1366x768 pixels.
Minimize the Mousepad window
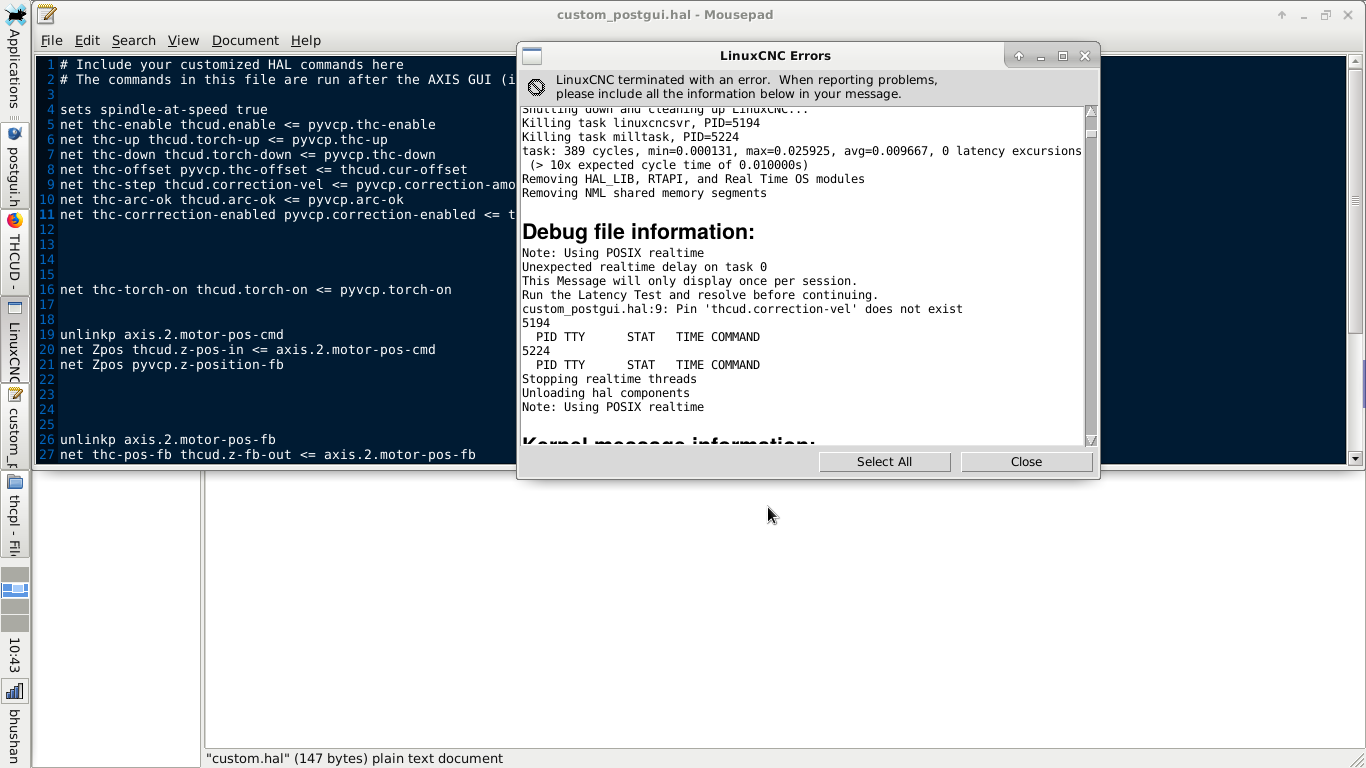1304,15
